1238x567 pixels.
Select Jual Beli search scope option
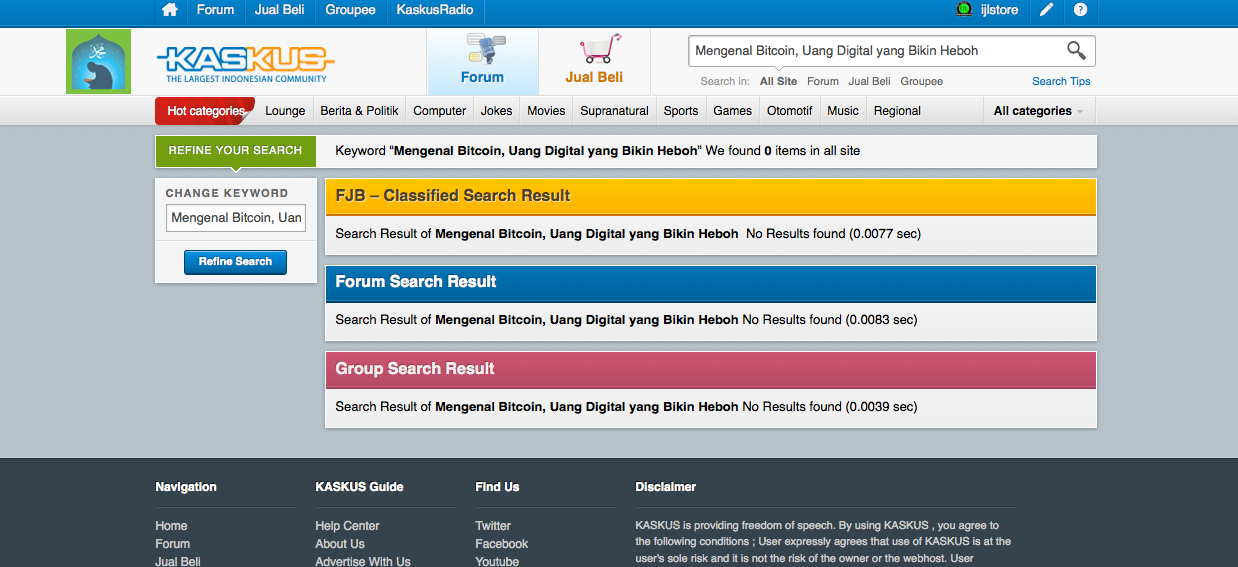[x=869, y=81]
